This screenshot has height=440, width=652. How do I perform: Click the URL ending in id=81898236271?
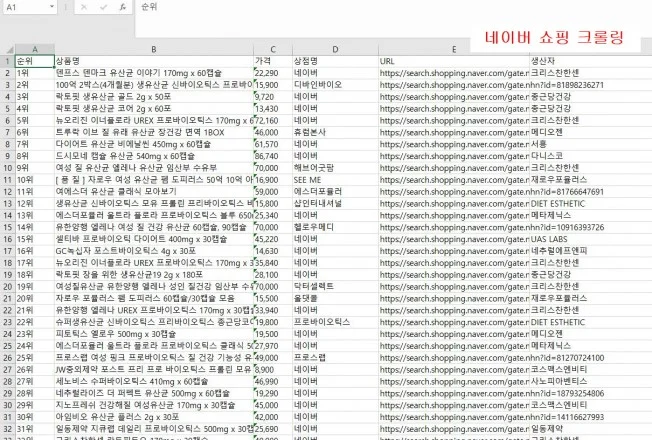[x=491, y=85]
